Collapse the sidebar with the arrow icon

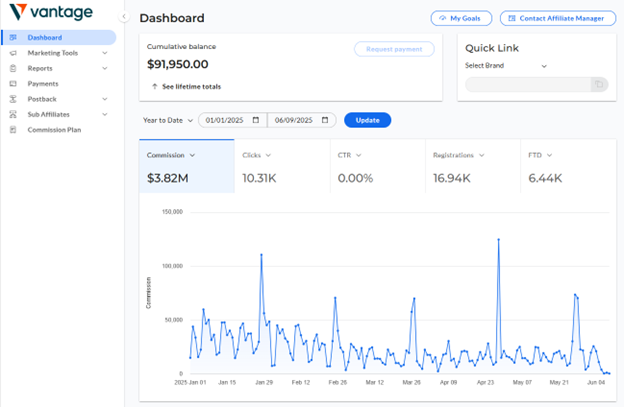point(124,17)
